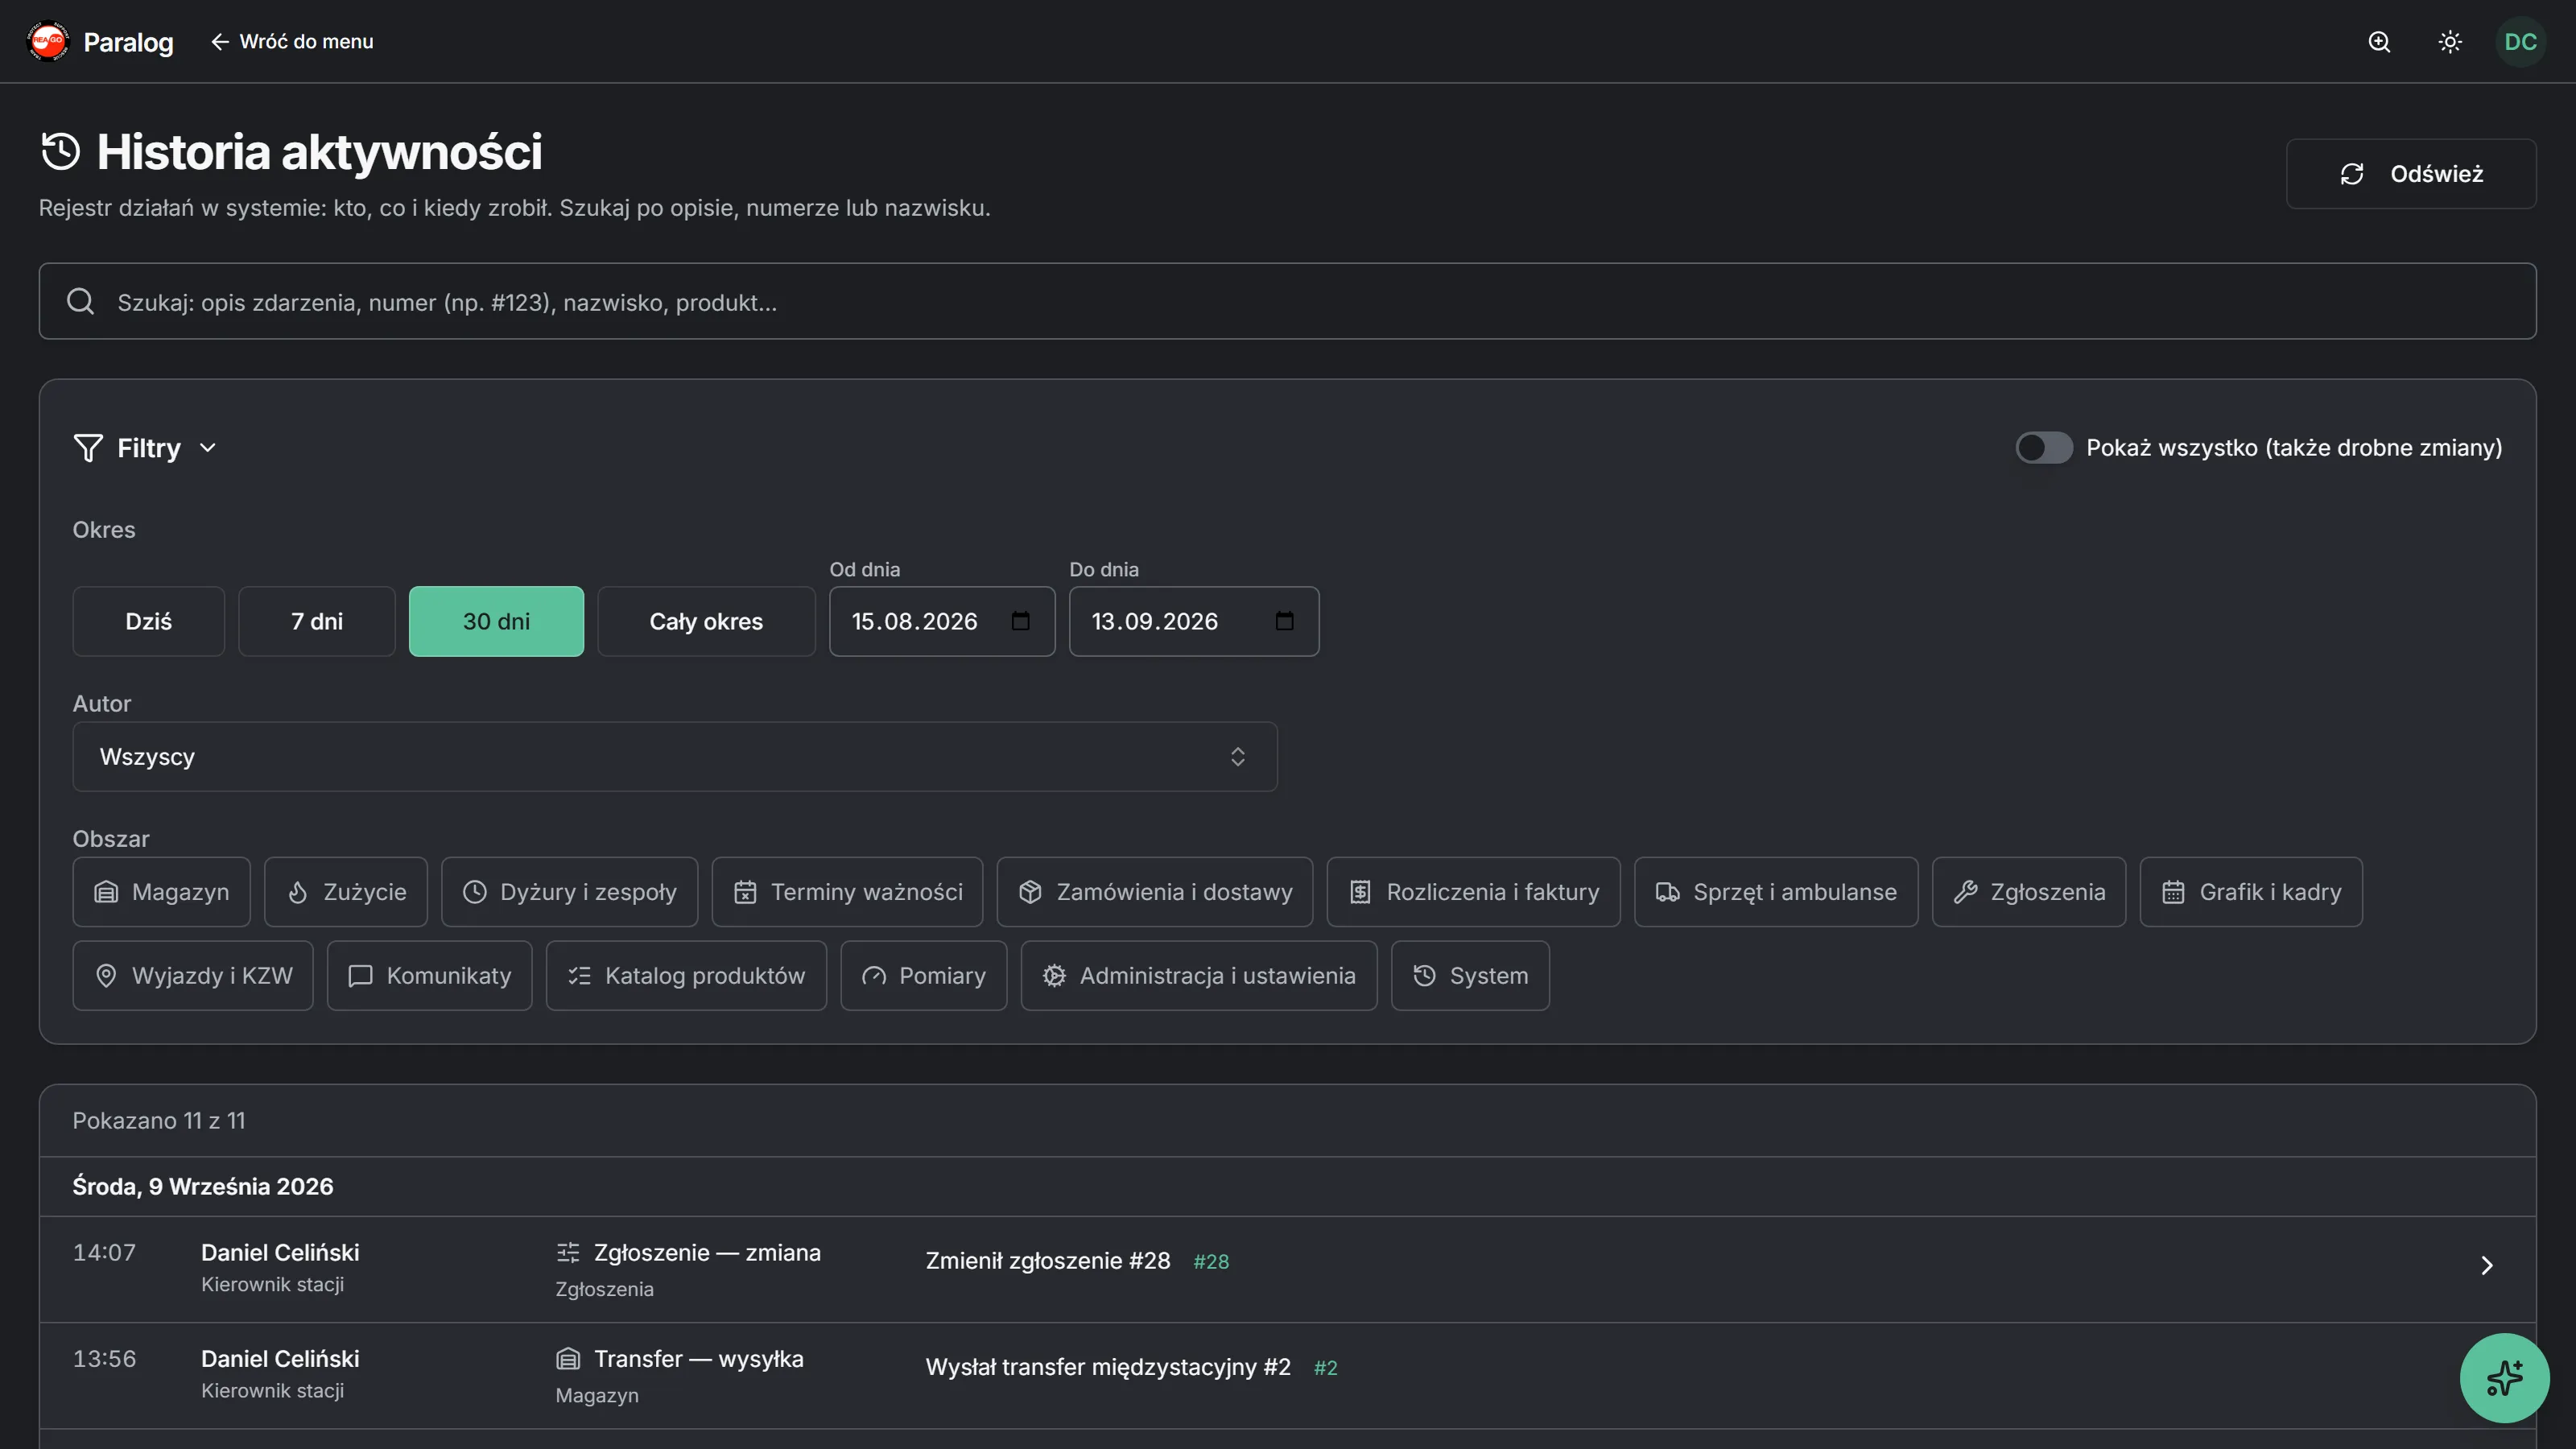Click the Paralog logo icon

click(47, 41)
